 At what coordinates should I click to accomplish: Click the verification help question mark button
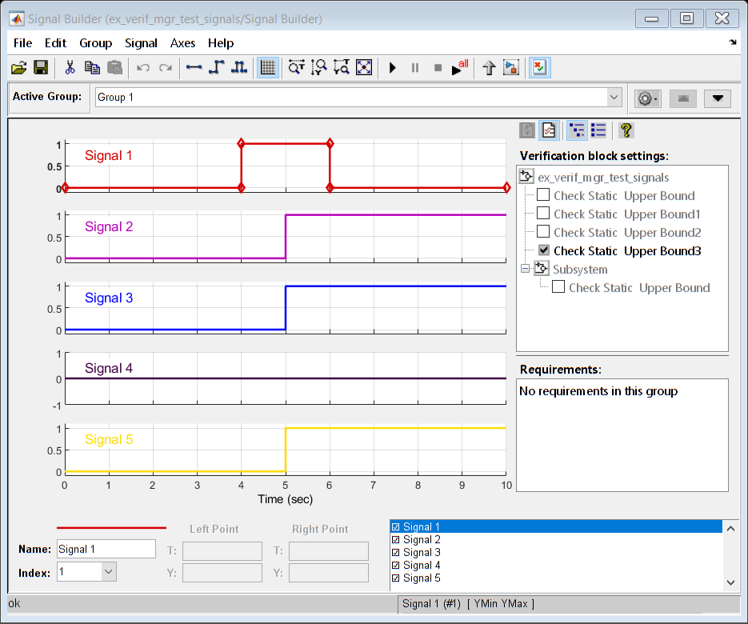[x=626, y=131]
